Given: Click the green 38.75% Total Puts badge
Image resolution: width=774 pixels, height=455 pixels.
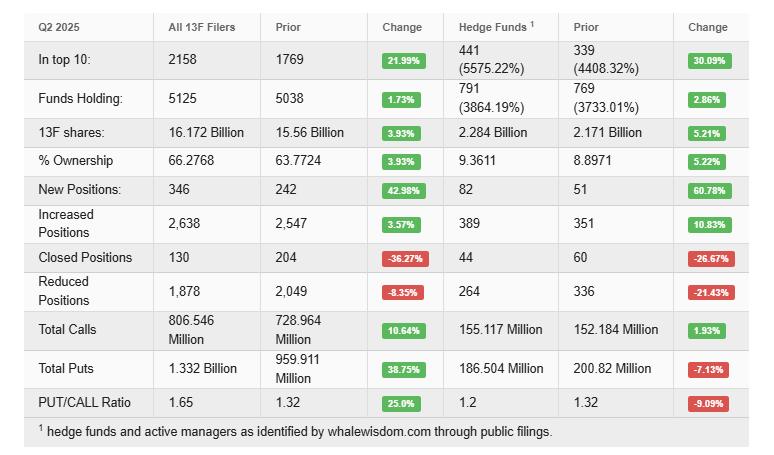Looking at the screenshot, I should coord(403,370).
